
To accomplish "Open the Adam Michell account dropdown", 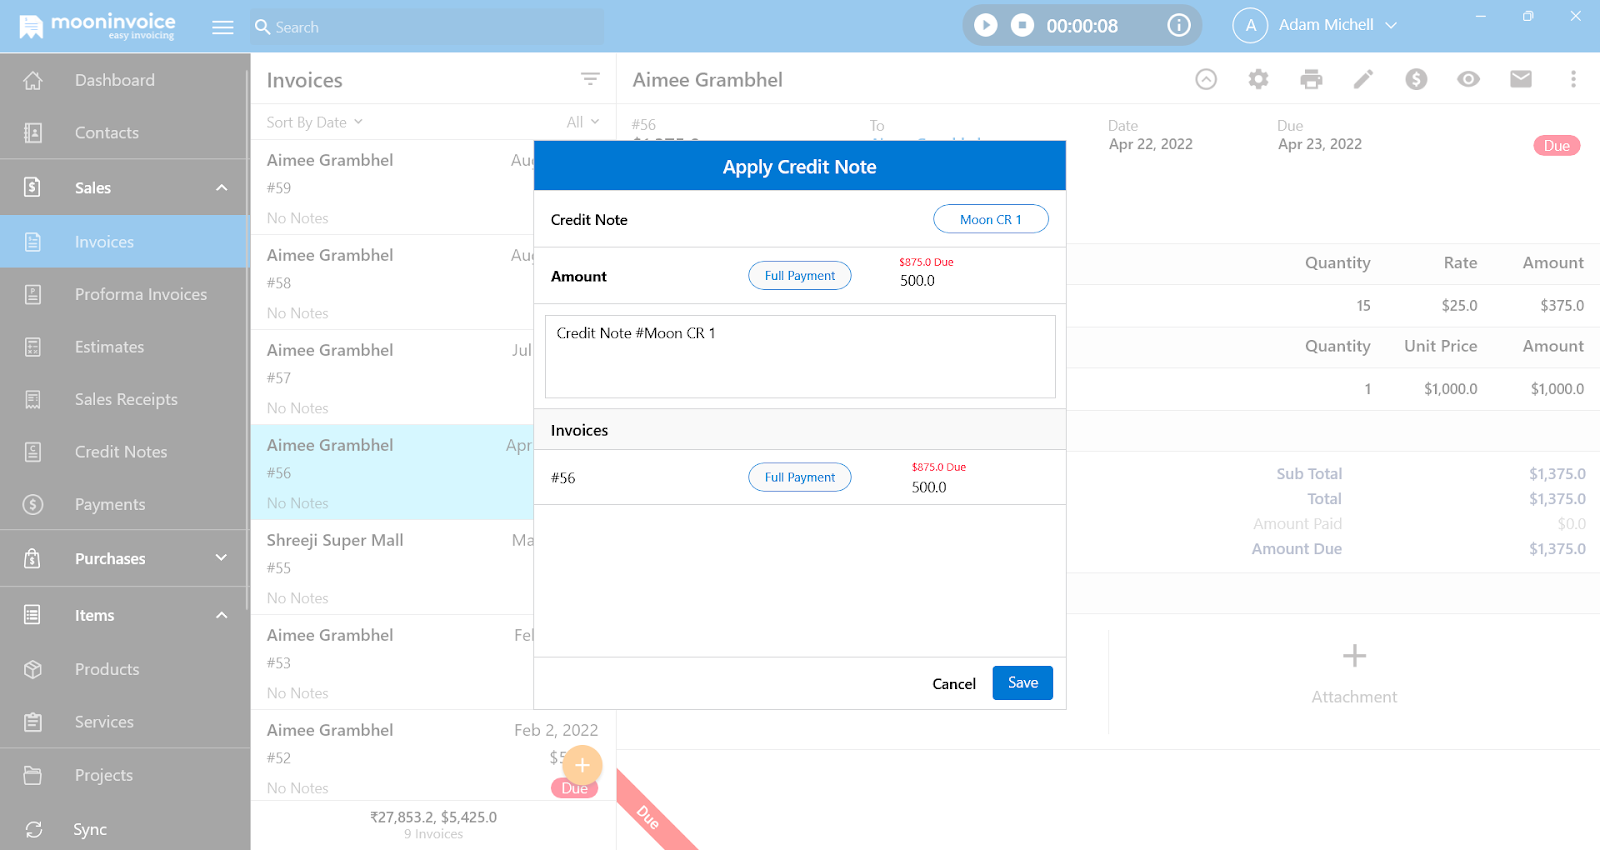I will coord(1315,25).
